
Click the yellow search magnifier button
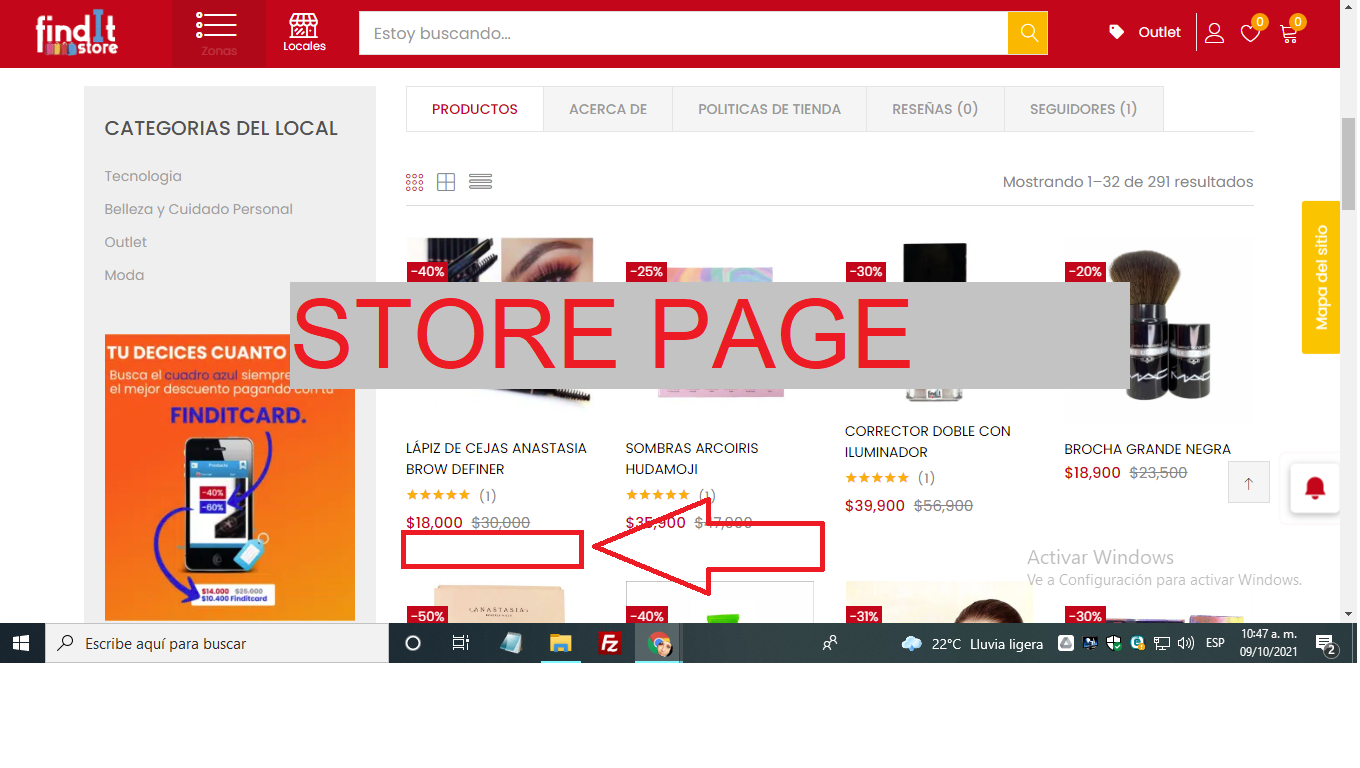1028,33
